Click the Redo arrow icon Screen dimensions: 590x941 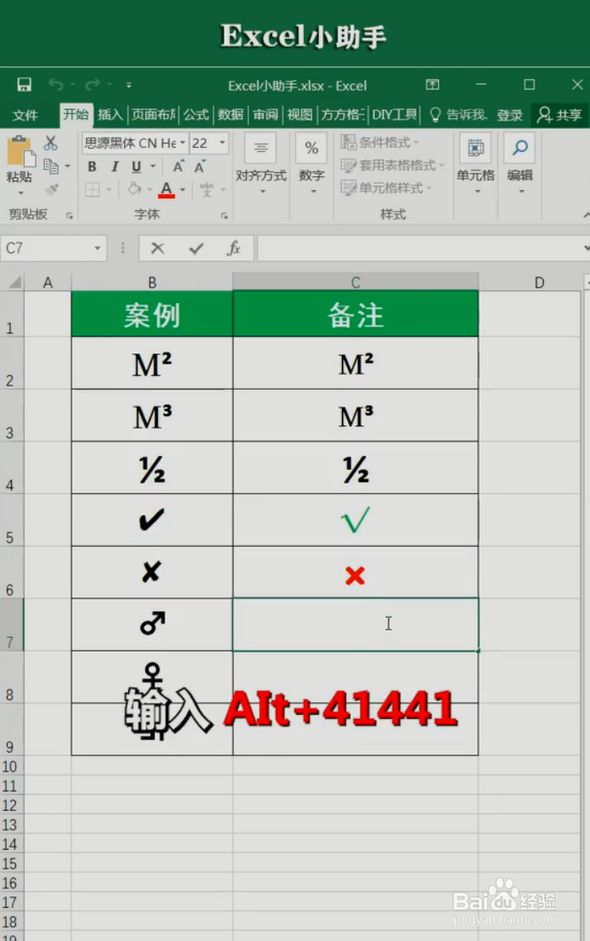click(92, 85)
